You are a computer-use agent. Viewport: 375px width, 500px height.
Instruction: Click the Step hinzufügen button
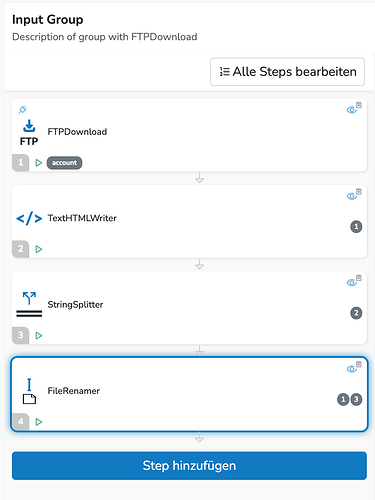coord(189,466)
